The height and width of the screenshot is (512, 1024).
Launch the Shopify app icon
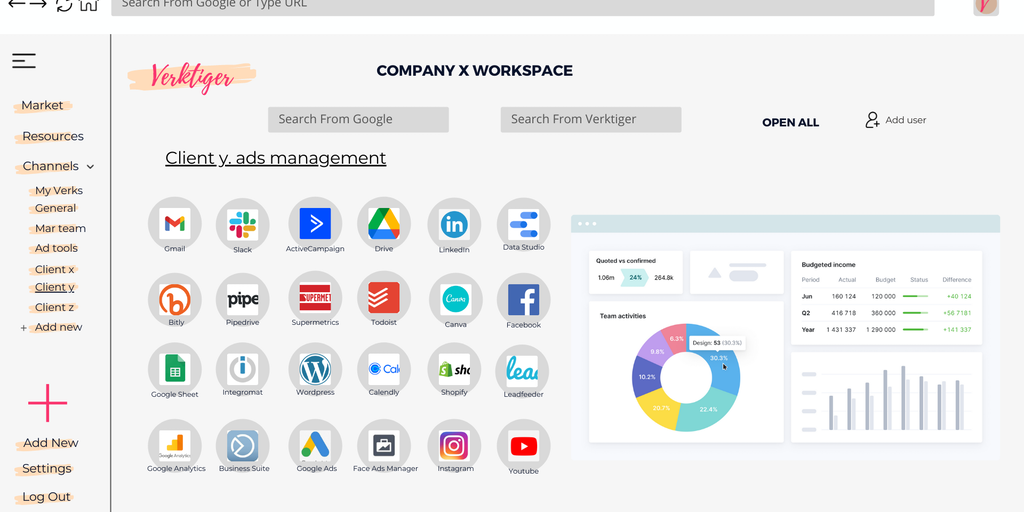tap(455, 370)
